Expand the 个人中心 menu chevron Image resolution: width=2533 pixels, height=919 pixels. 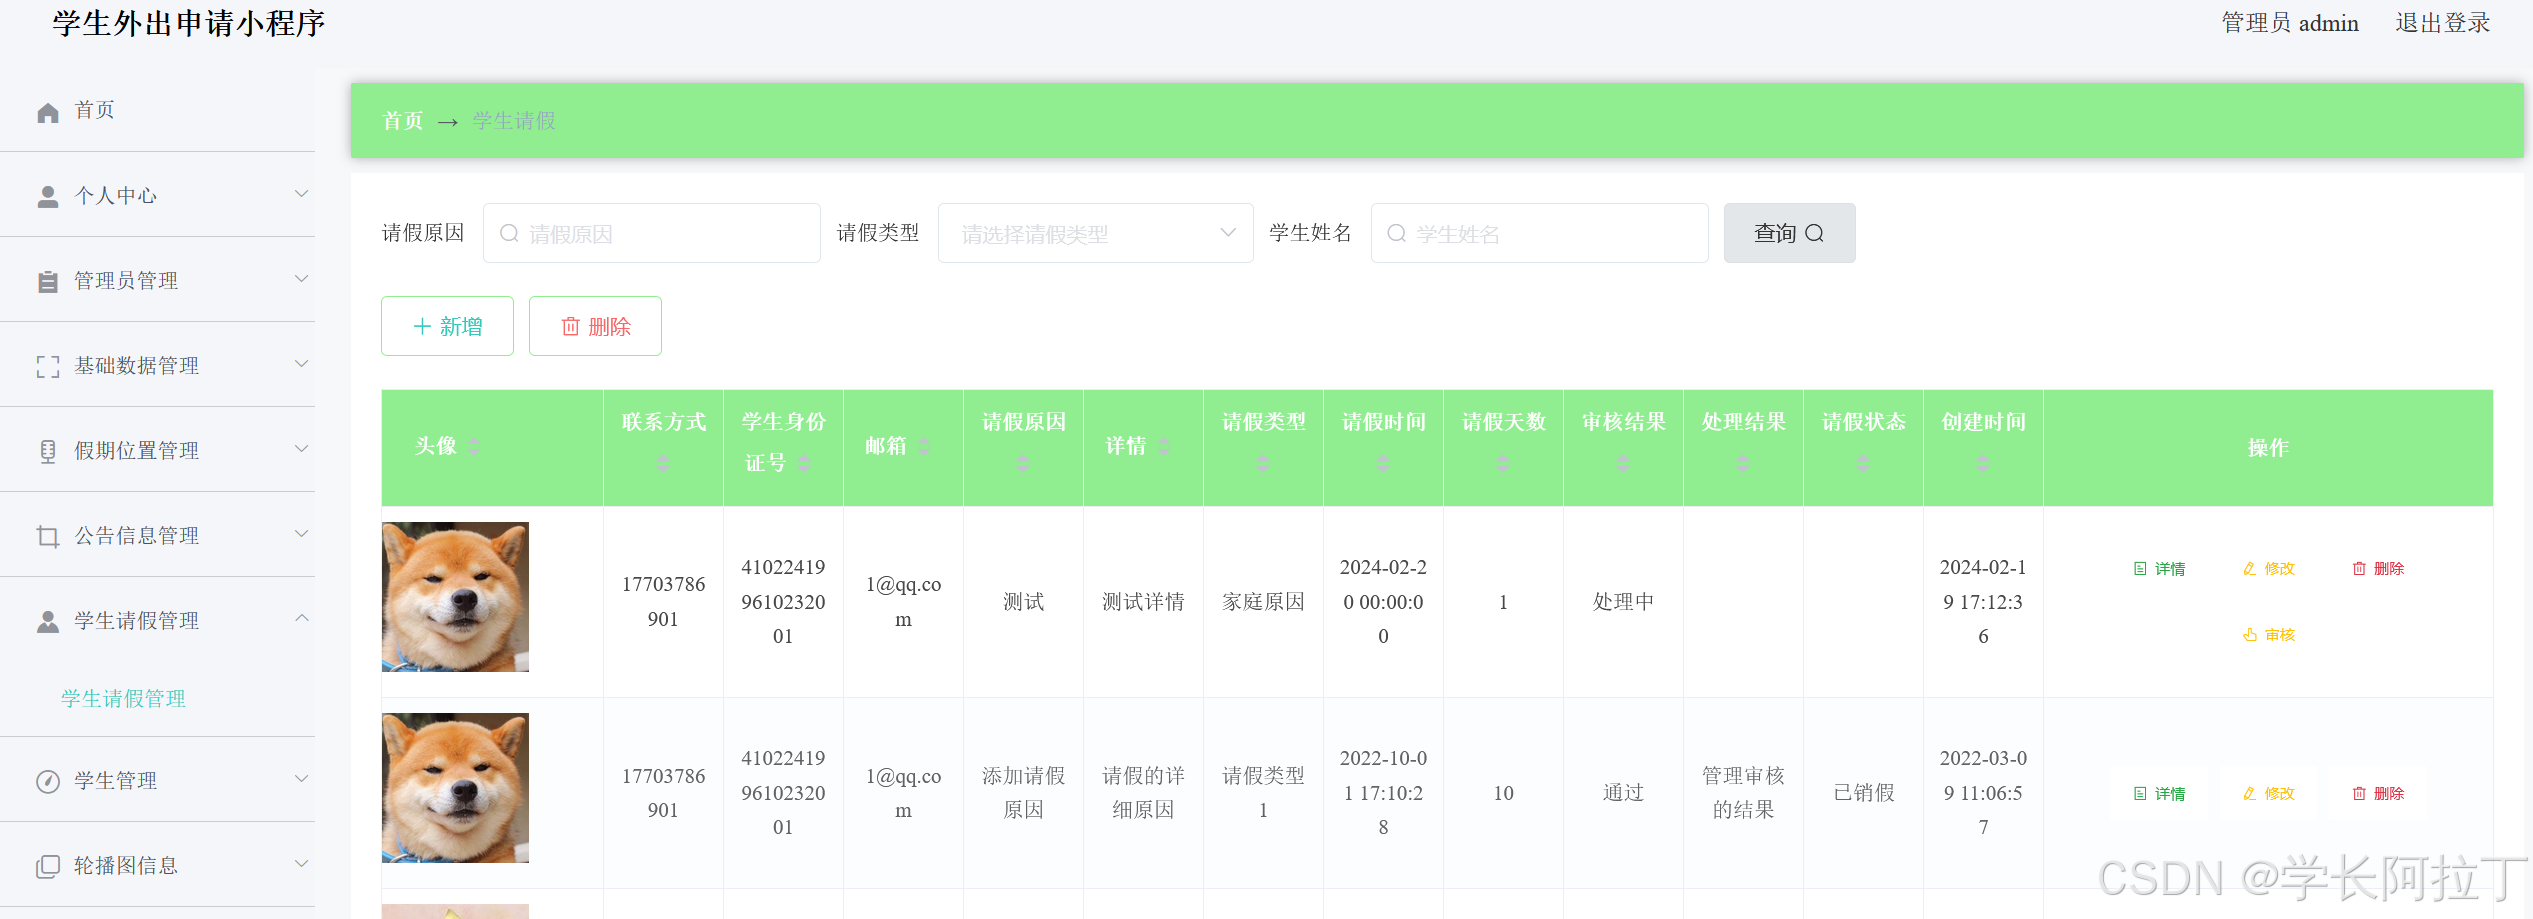point(301,194)
